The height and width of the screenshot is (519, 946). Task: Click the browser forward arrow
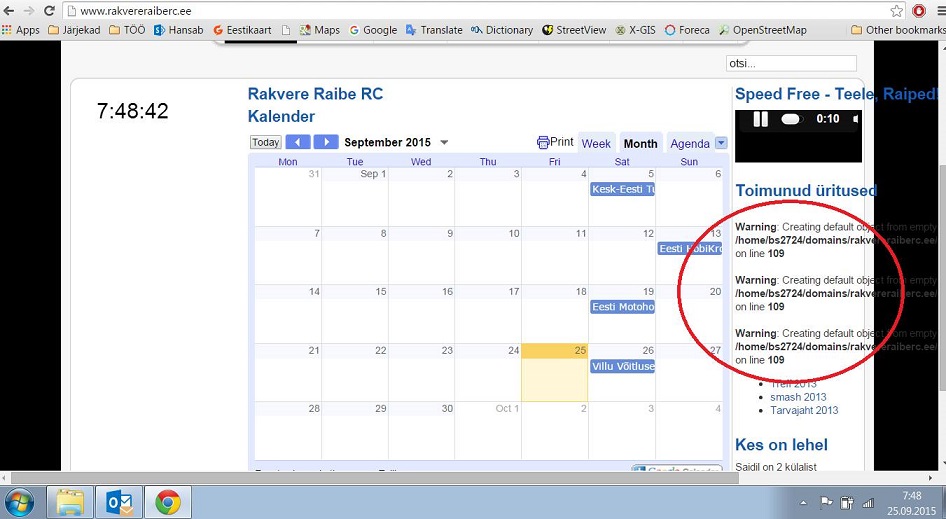click(28, 11)
